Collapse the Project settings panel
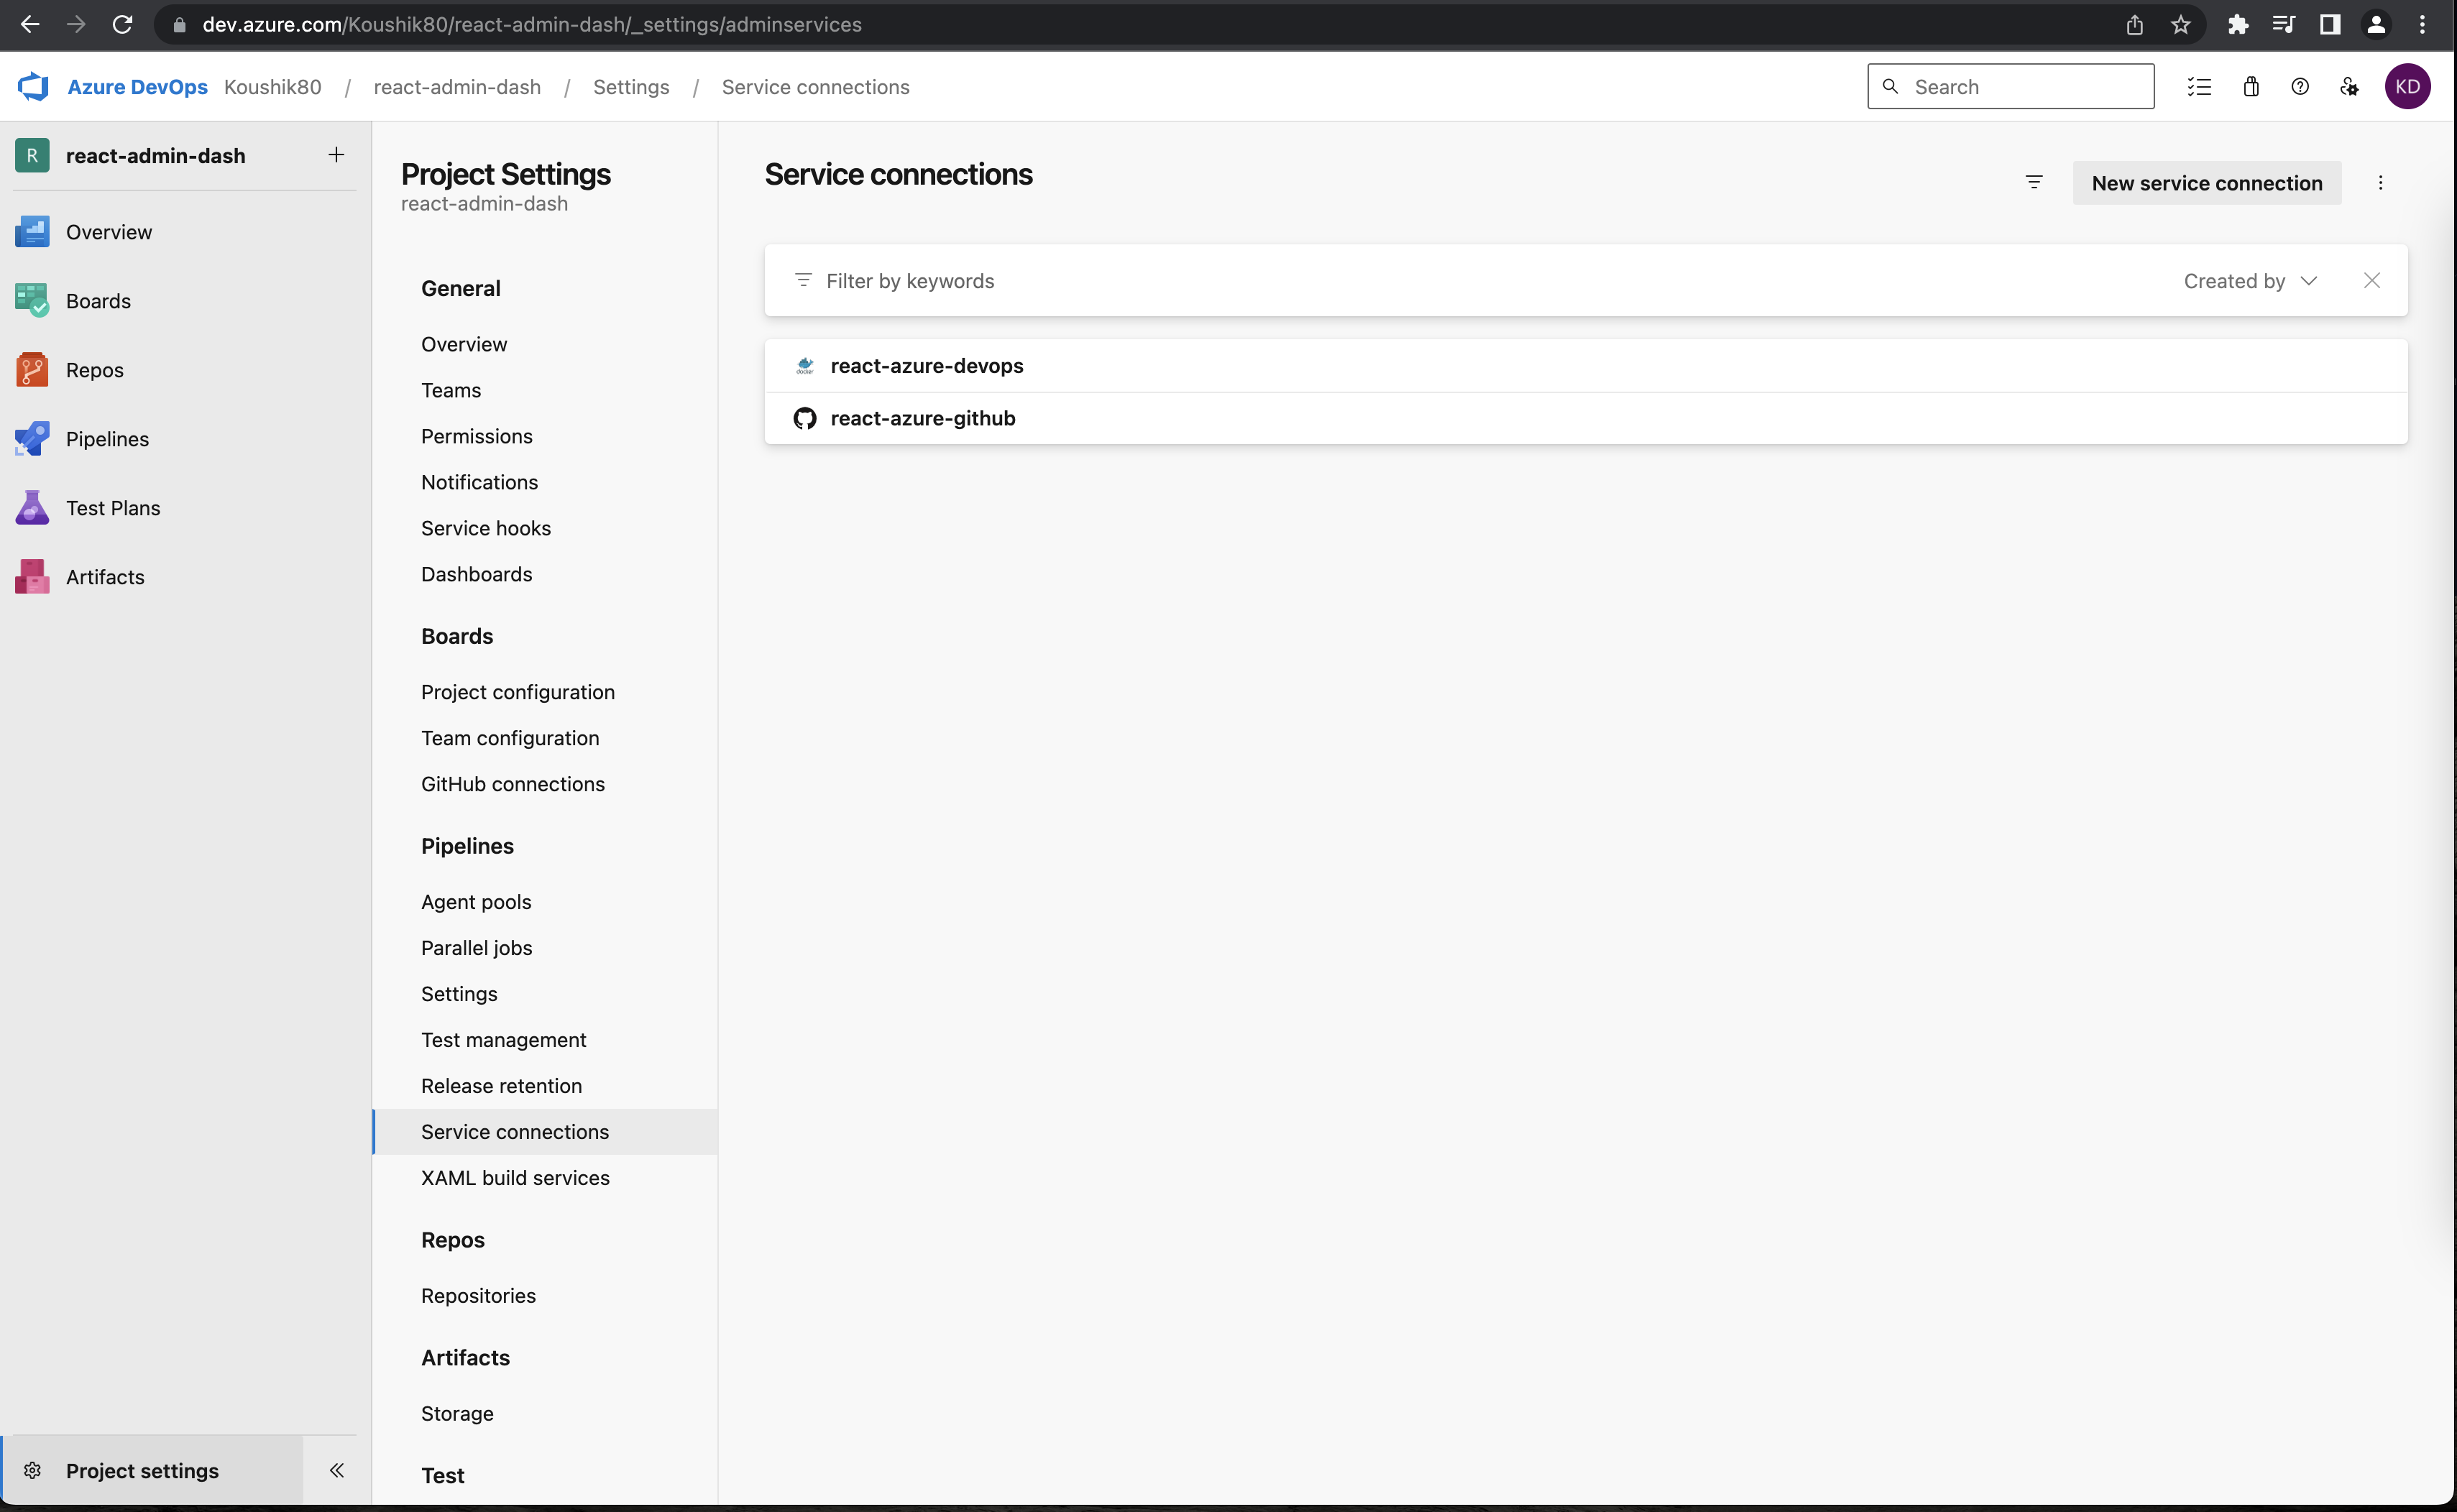2457x1512 pixels. point(336,1470)
